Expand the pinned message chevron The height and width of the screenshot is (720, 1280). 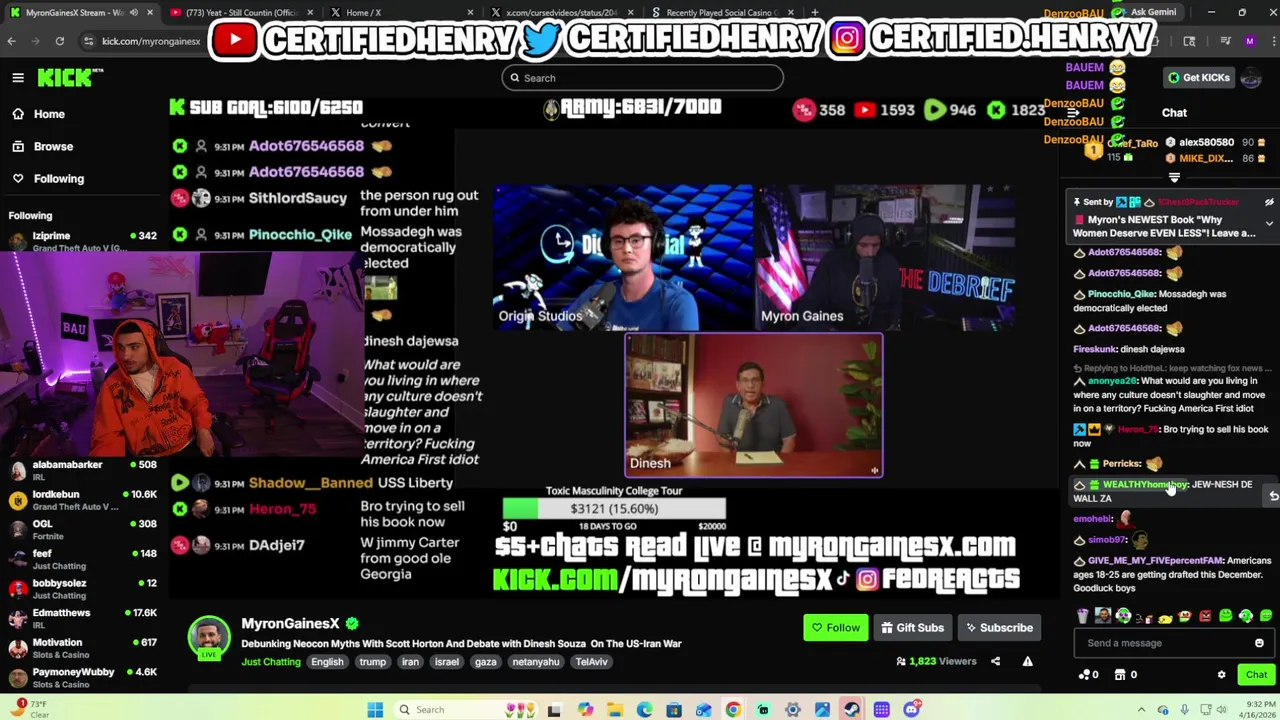1269,224
